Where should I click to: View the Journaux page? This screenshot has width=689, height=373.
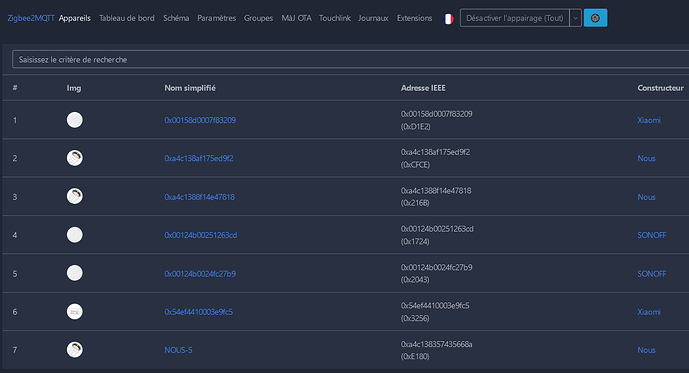[373, 18]
